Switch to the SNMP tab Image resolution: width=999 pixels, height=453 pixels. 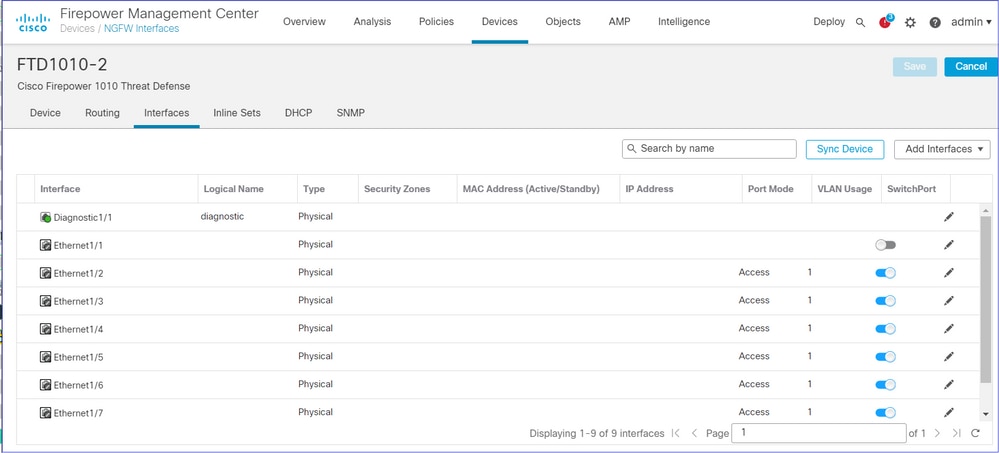click(x=350, y=113)
